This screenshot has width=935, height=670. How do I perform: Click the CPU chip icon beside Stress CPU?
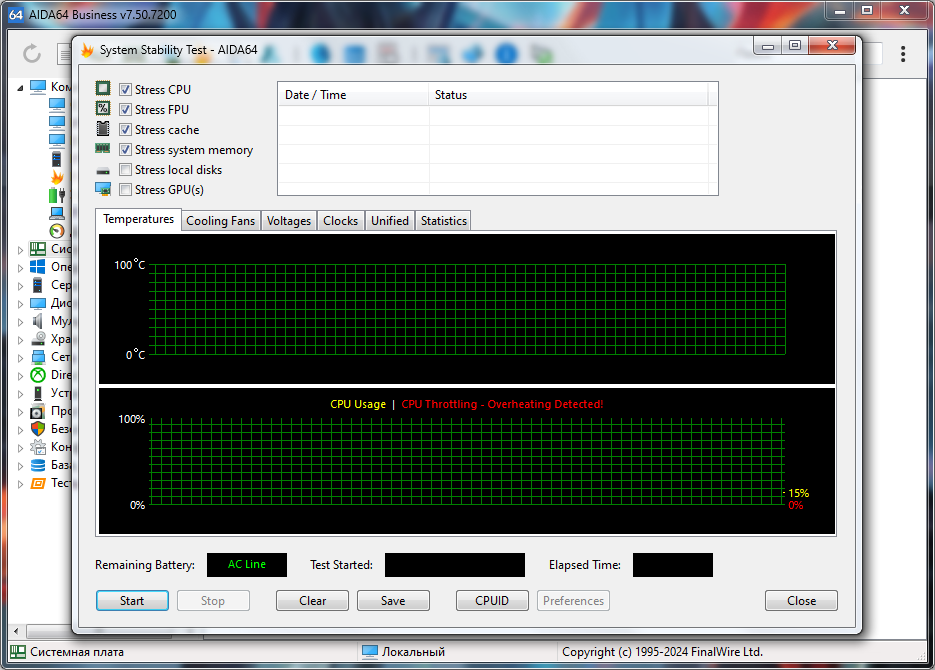pos(103,88)
